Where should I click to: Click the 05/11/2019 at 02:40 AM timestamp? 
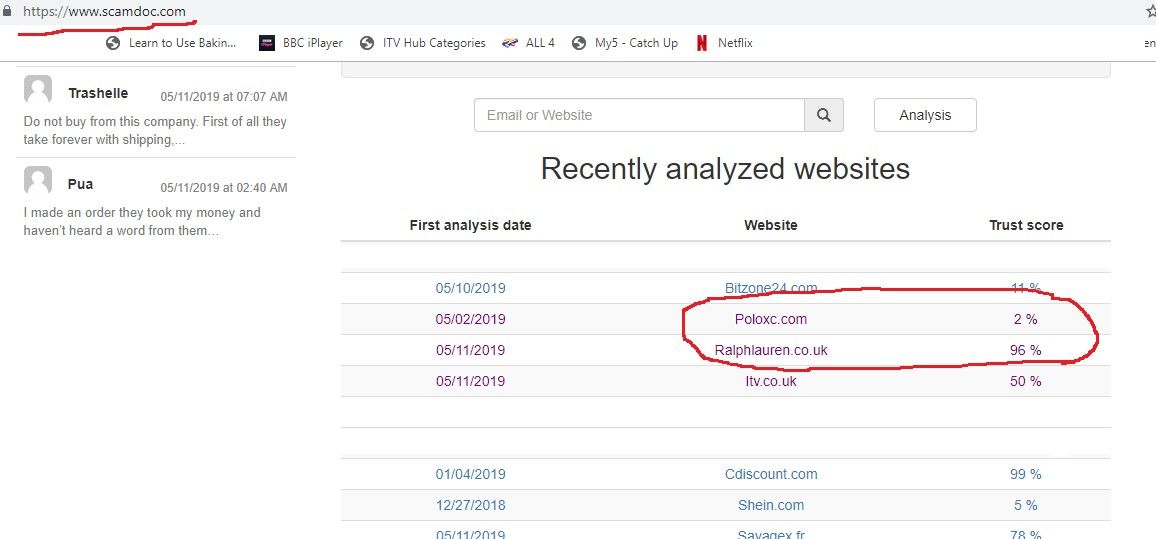point(224,188)
